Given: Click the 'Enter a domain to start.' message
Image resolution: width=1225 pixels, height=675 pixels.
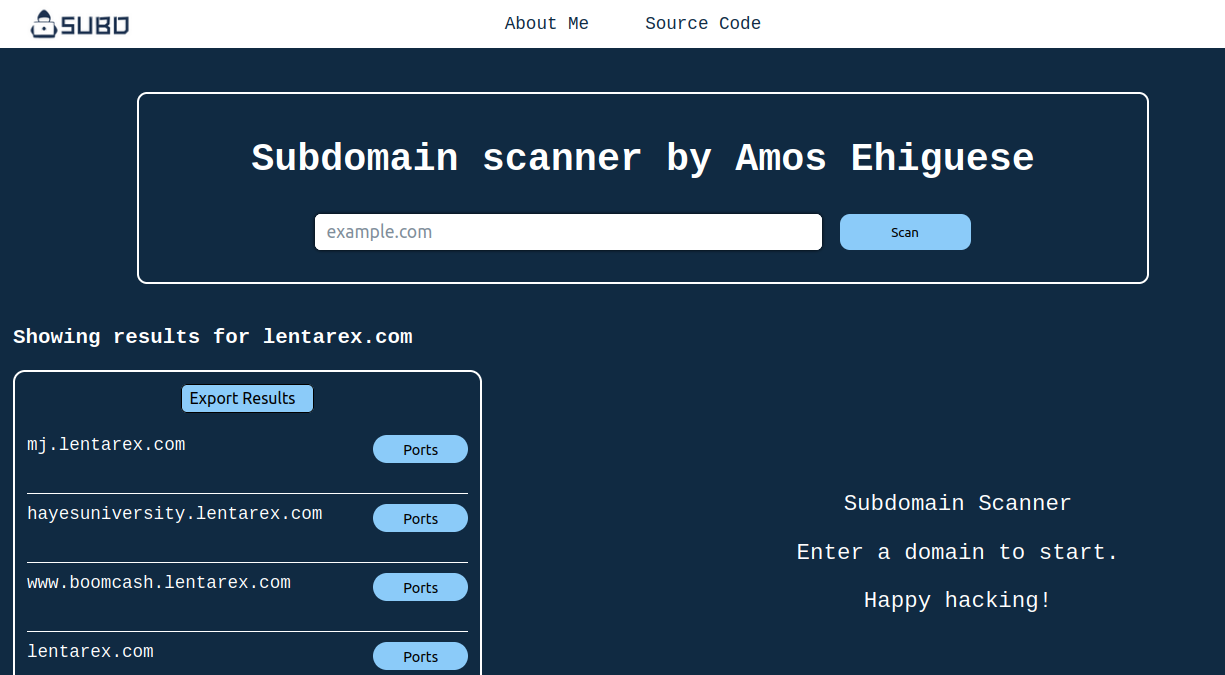Looking at the screenshot, I should tap(958, 552).
